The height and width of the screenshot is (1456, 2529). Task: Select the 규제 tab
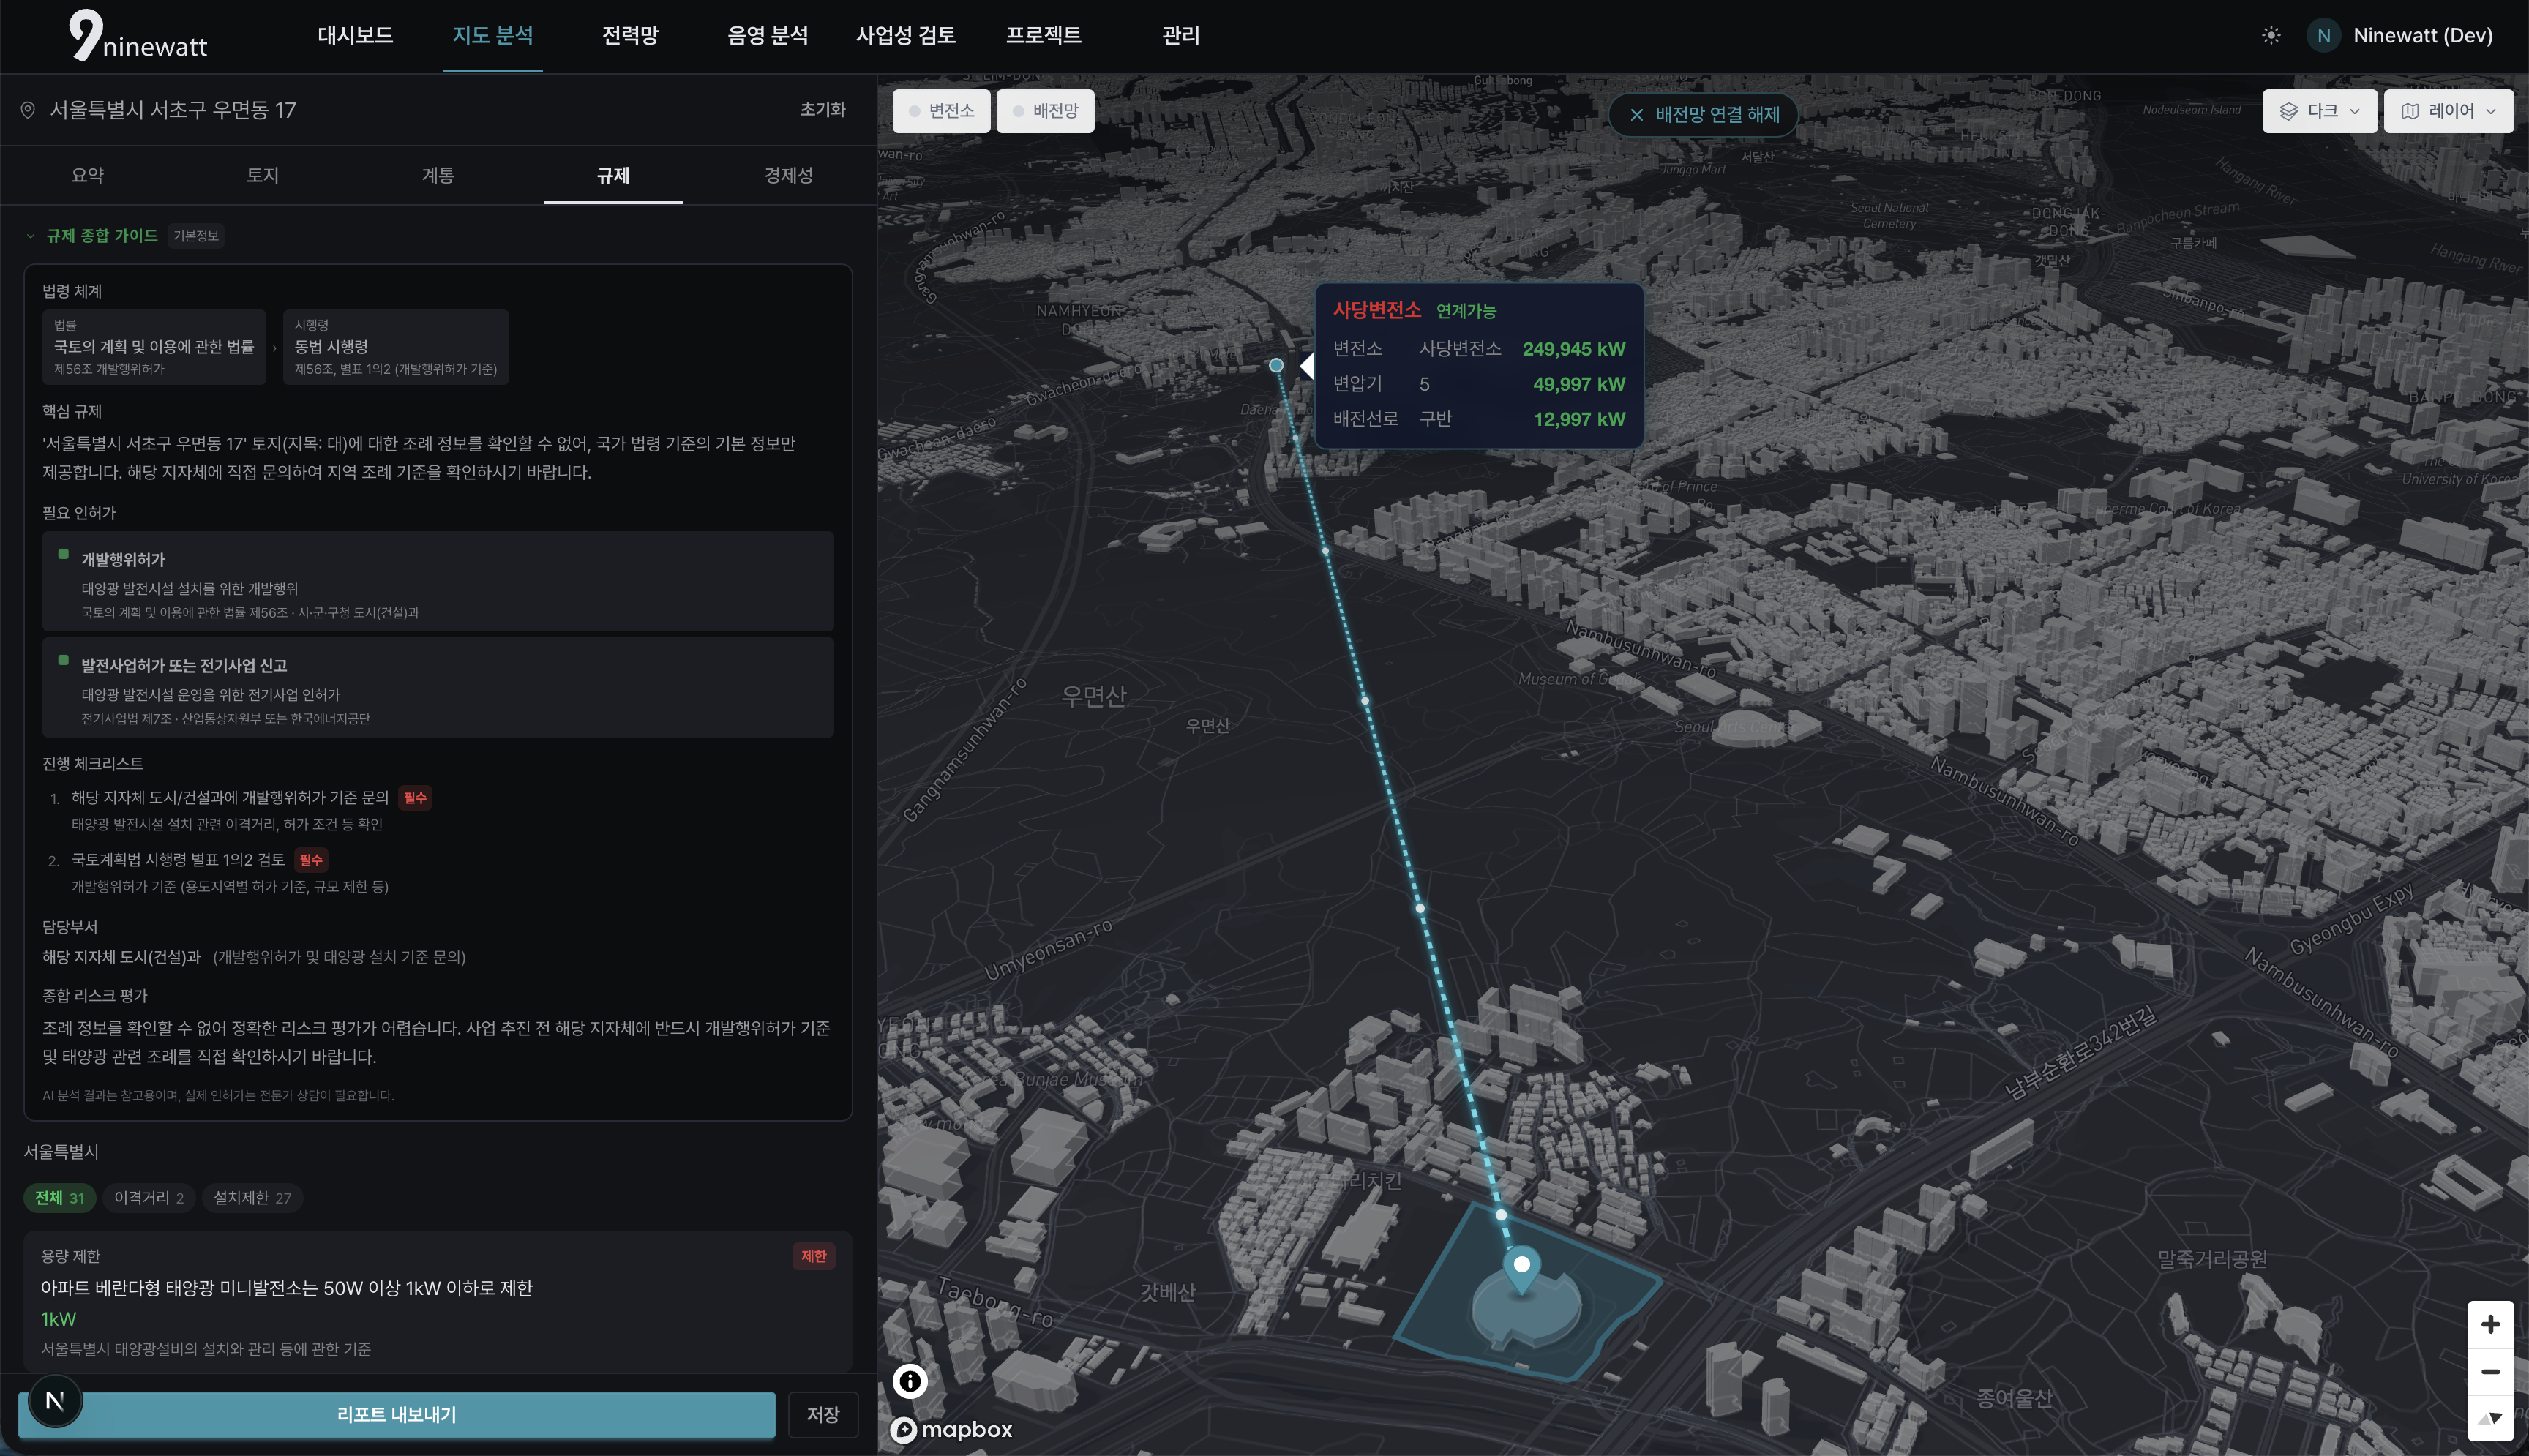point(613,176)
